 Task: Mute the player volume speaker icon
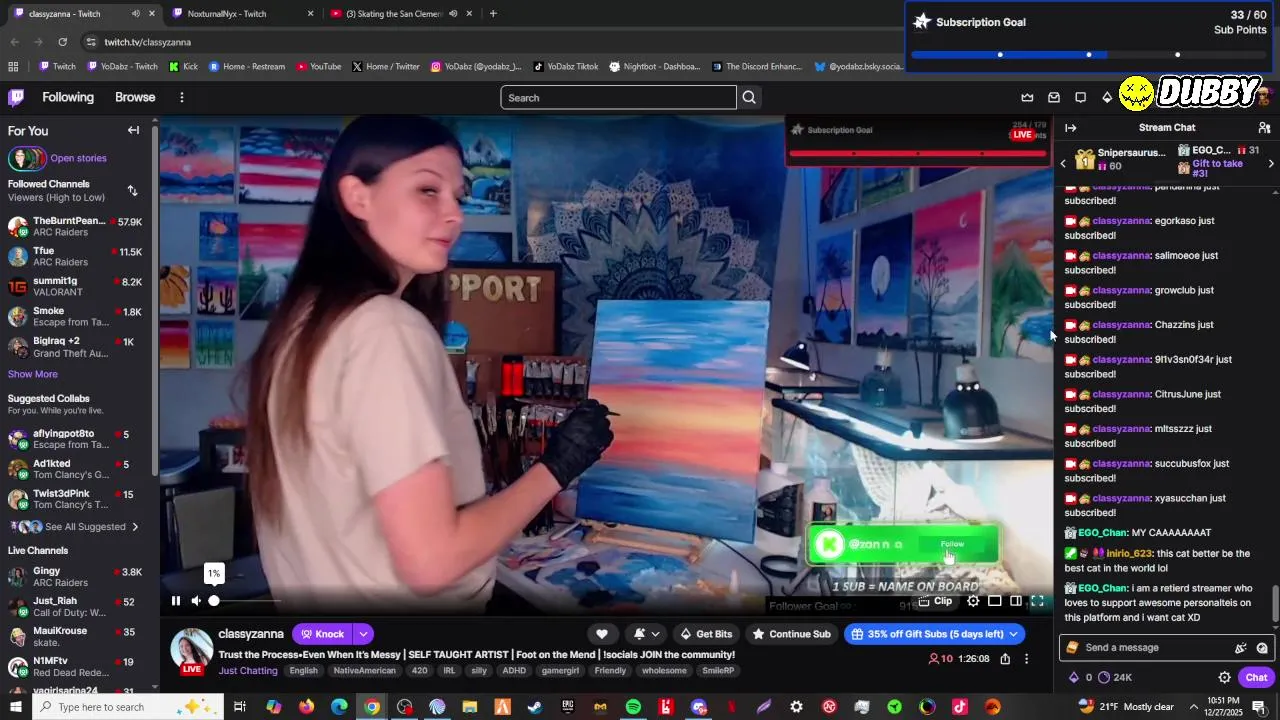(196, 601)
